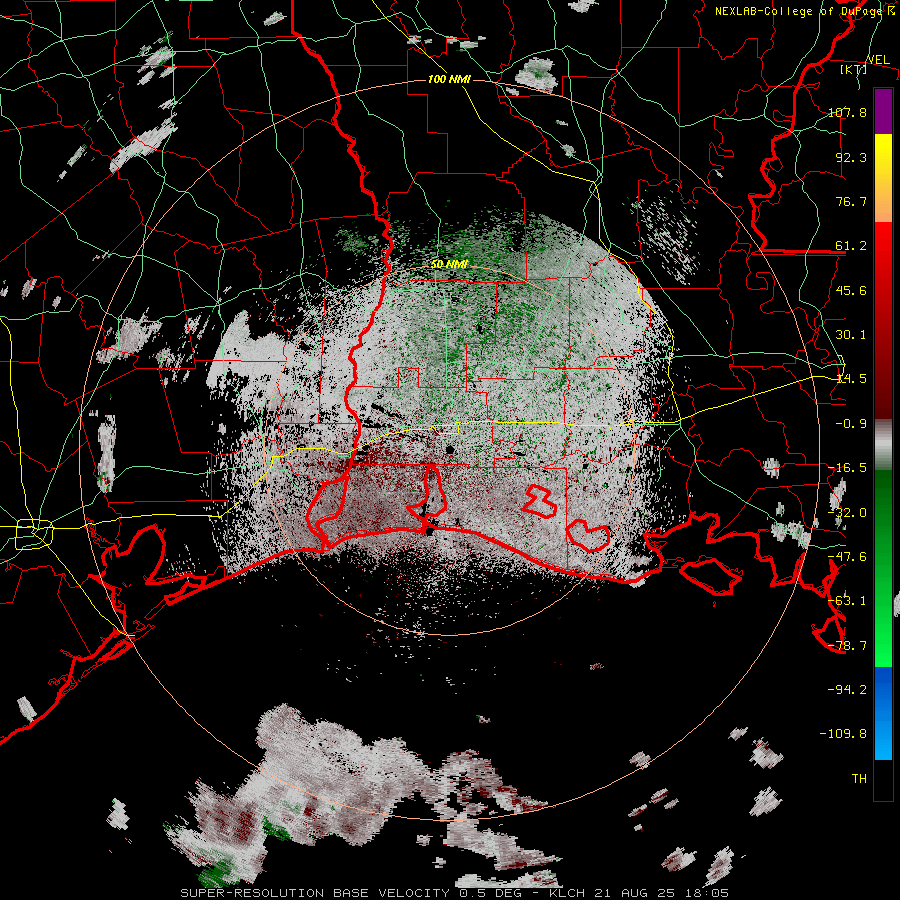Pick the red segment of the color bar

tap(883, 320)
